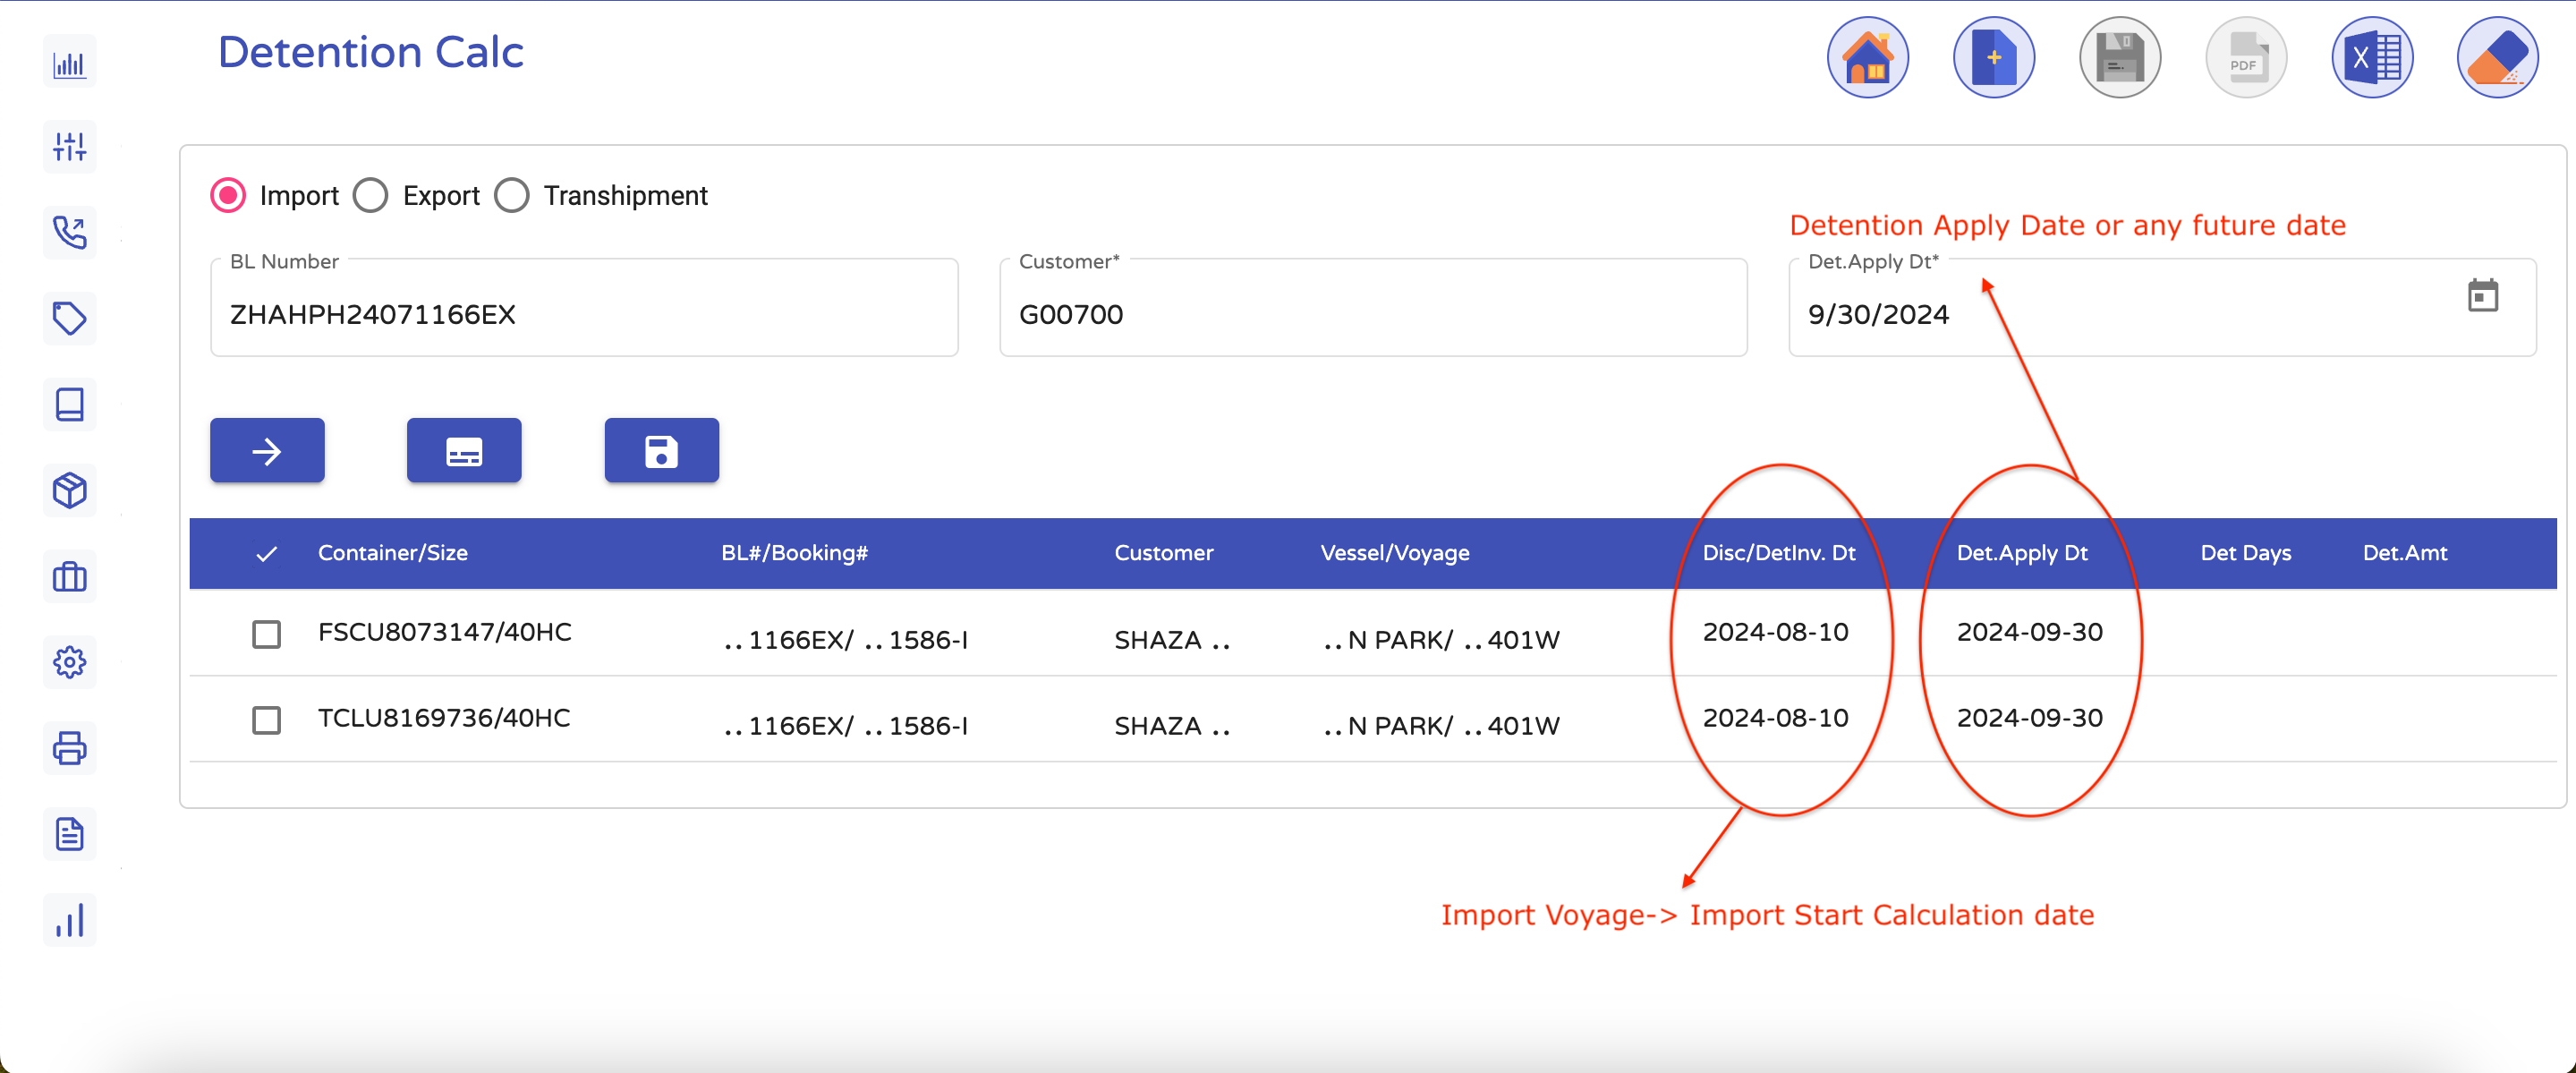The height and width of the screenshot is (1073, 2576).
Task: Check the FSCU8073147/40HC container row checkbox
Action: tap(266, 634)
